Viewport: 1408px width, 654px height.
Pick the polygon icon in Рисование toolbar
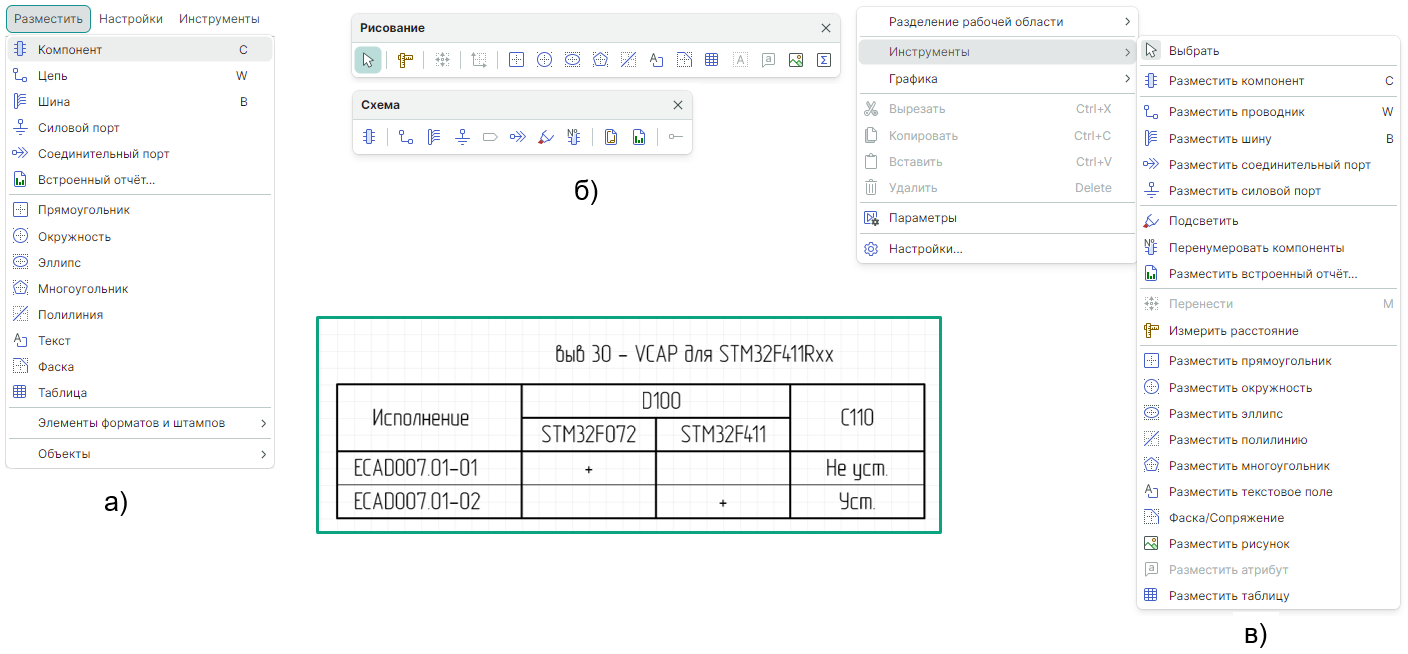pyautogui.click(x=600, y=60)
